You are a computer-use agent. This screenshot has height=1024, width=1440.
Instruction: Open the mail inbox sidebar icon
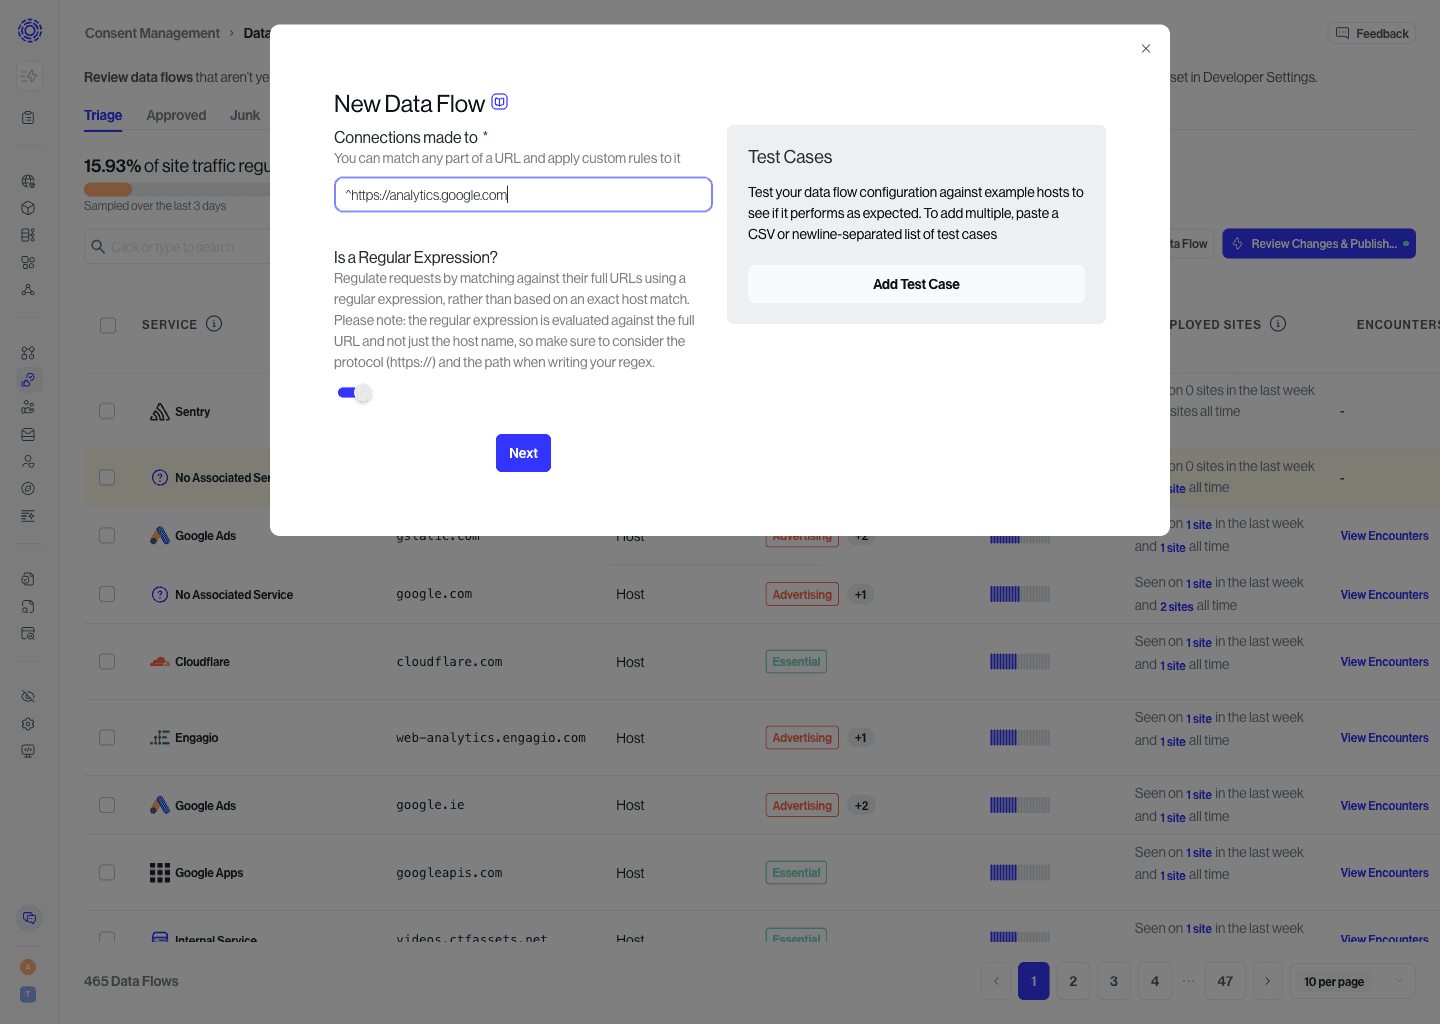coord(28,434)
